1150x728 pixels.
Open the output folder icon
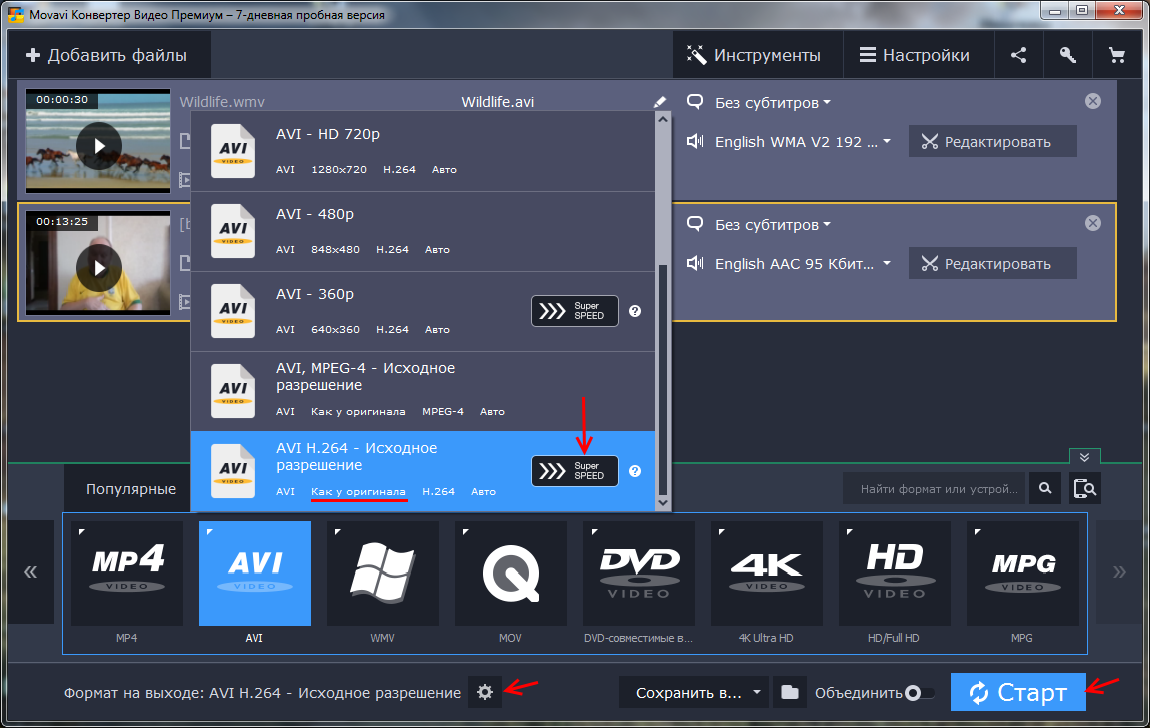790,692
